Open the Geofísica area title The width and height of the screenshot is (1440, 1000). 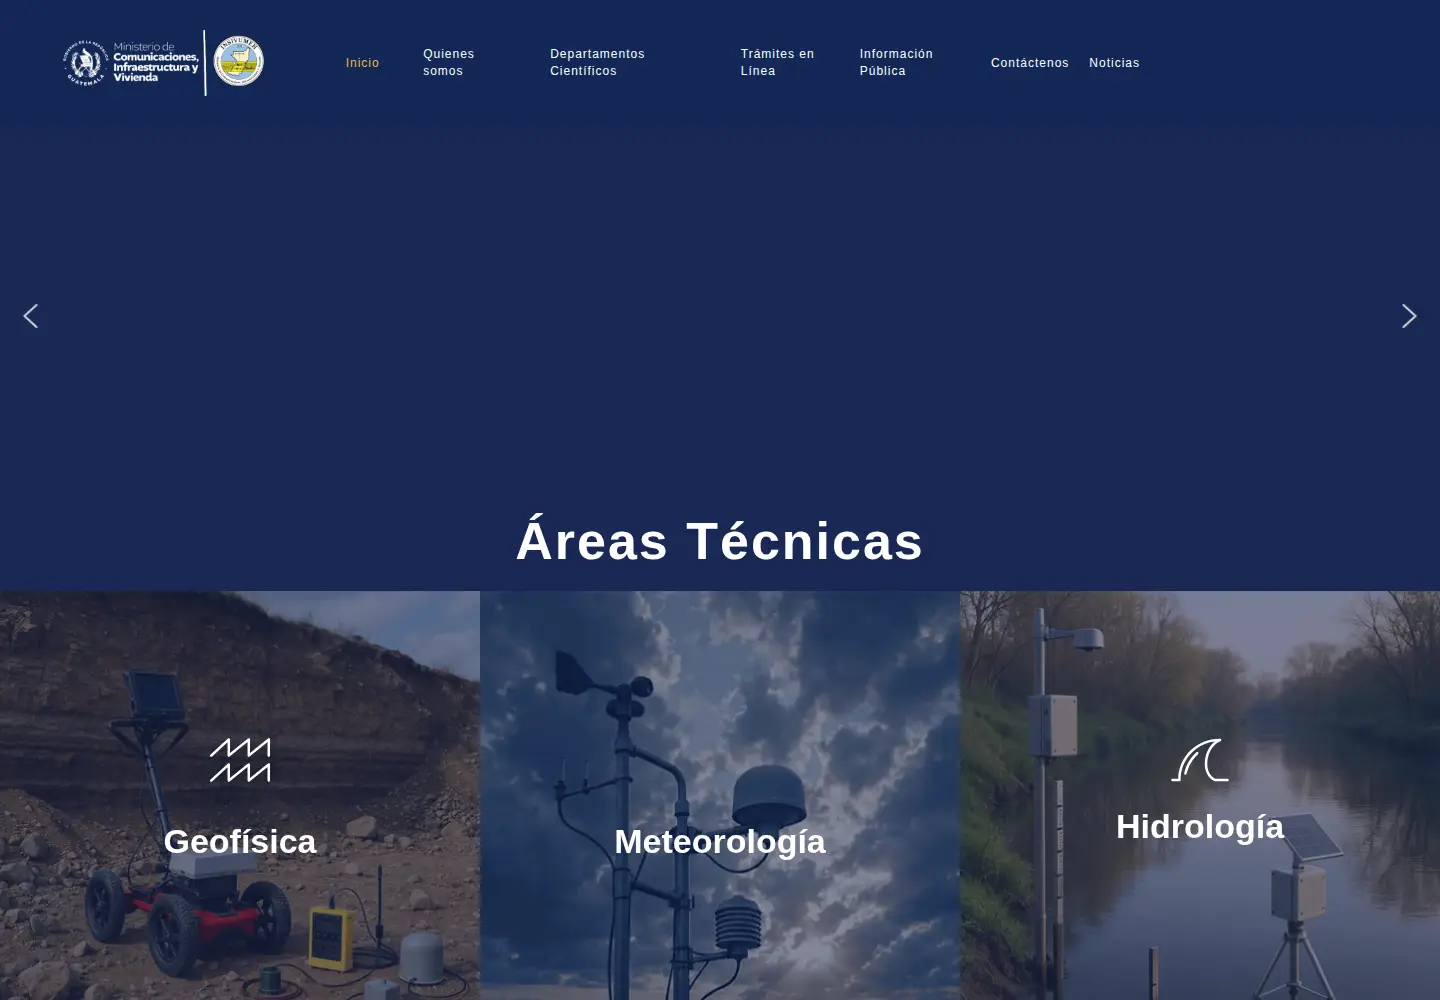[240, 842]
